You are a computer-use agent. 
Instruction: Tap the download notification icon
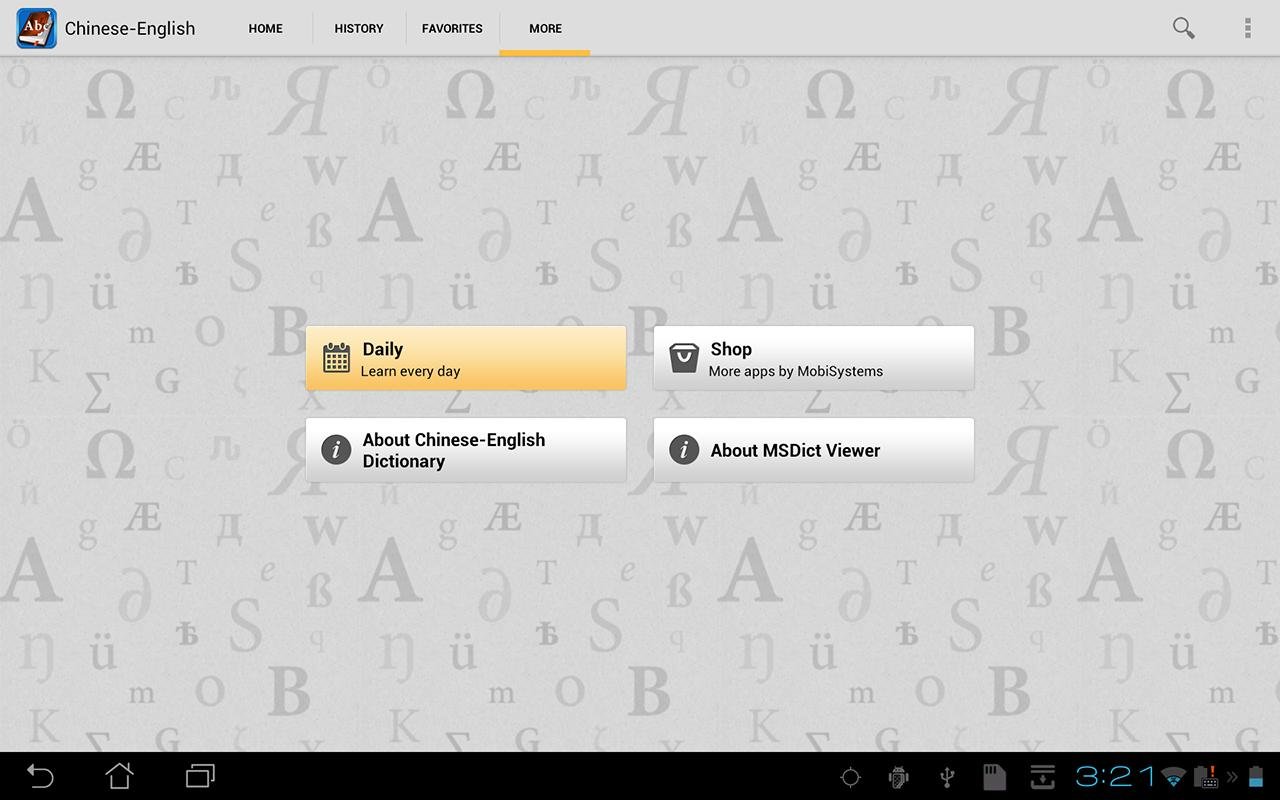click(1042, 777)
